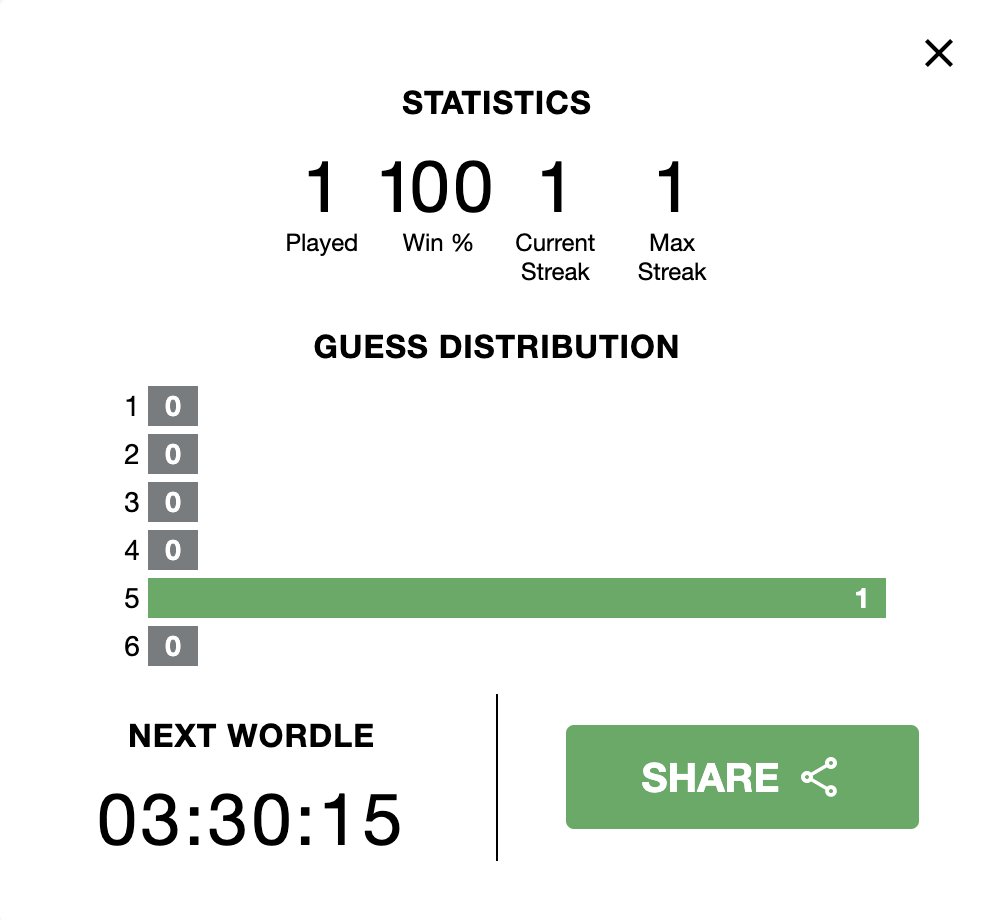Click the NEXT WORDLE heading
The image size is (990, 920).
coord(251,736)
